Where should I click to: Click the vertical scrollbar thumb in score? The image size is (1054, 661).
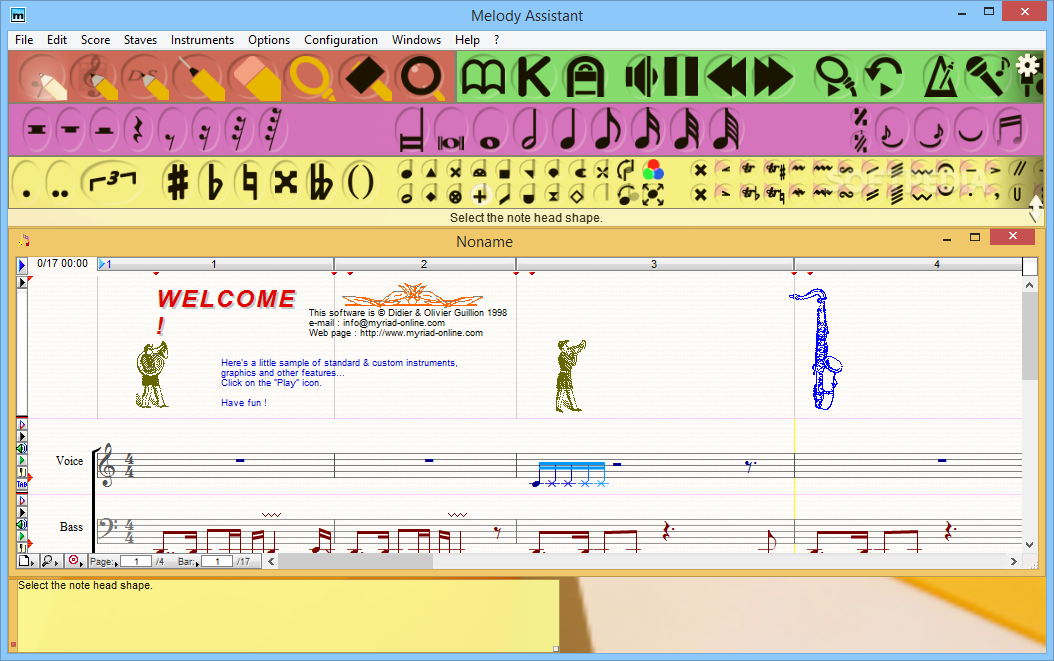pyautogui.click(x=1029, y=336)
